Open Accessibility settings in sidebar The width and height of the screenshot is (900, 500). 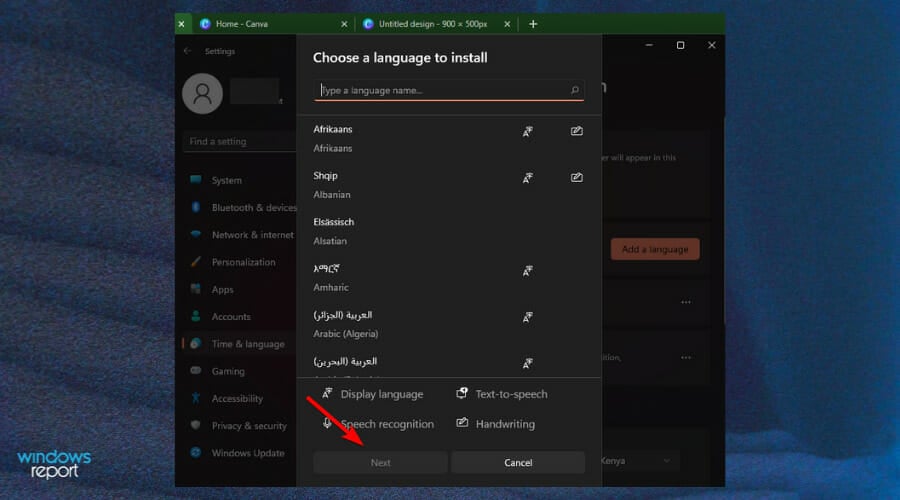point(240,398)
